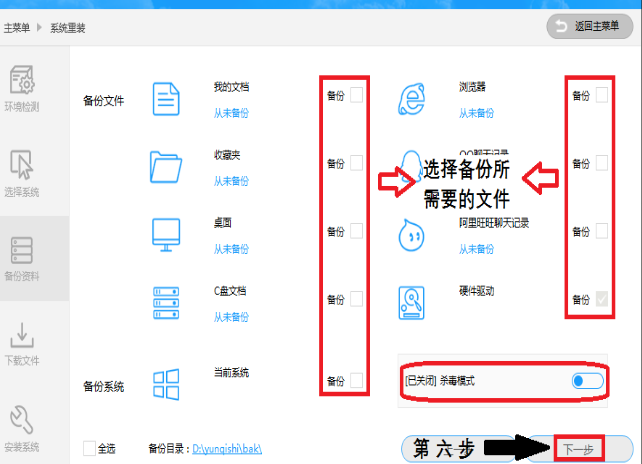Click the 下一步 button
Viewport: 642px width, 464px height.
pos(579,449)
